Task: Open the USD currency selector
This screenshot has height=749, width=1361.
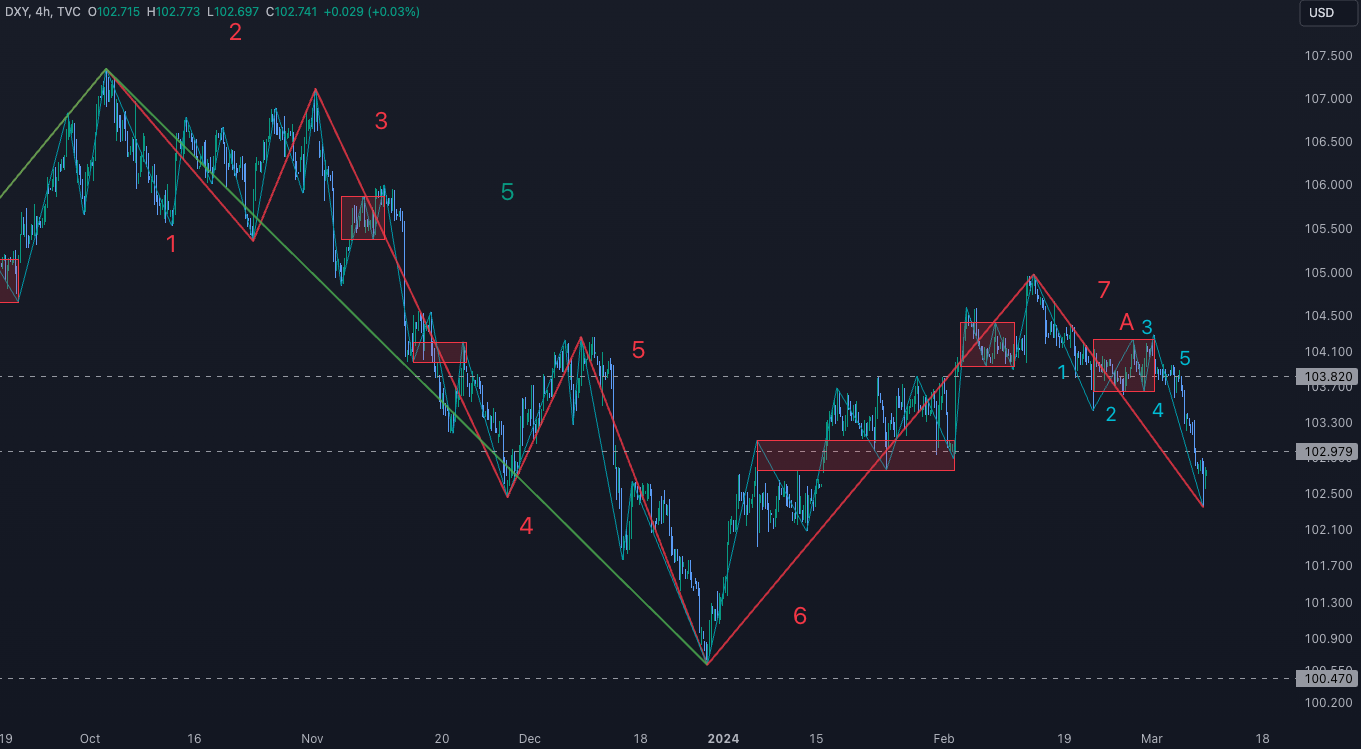Action: point(1322,13)
